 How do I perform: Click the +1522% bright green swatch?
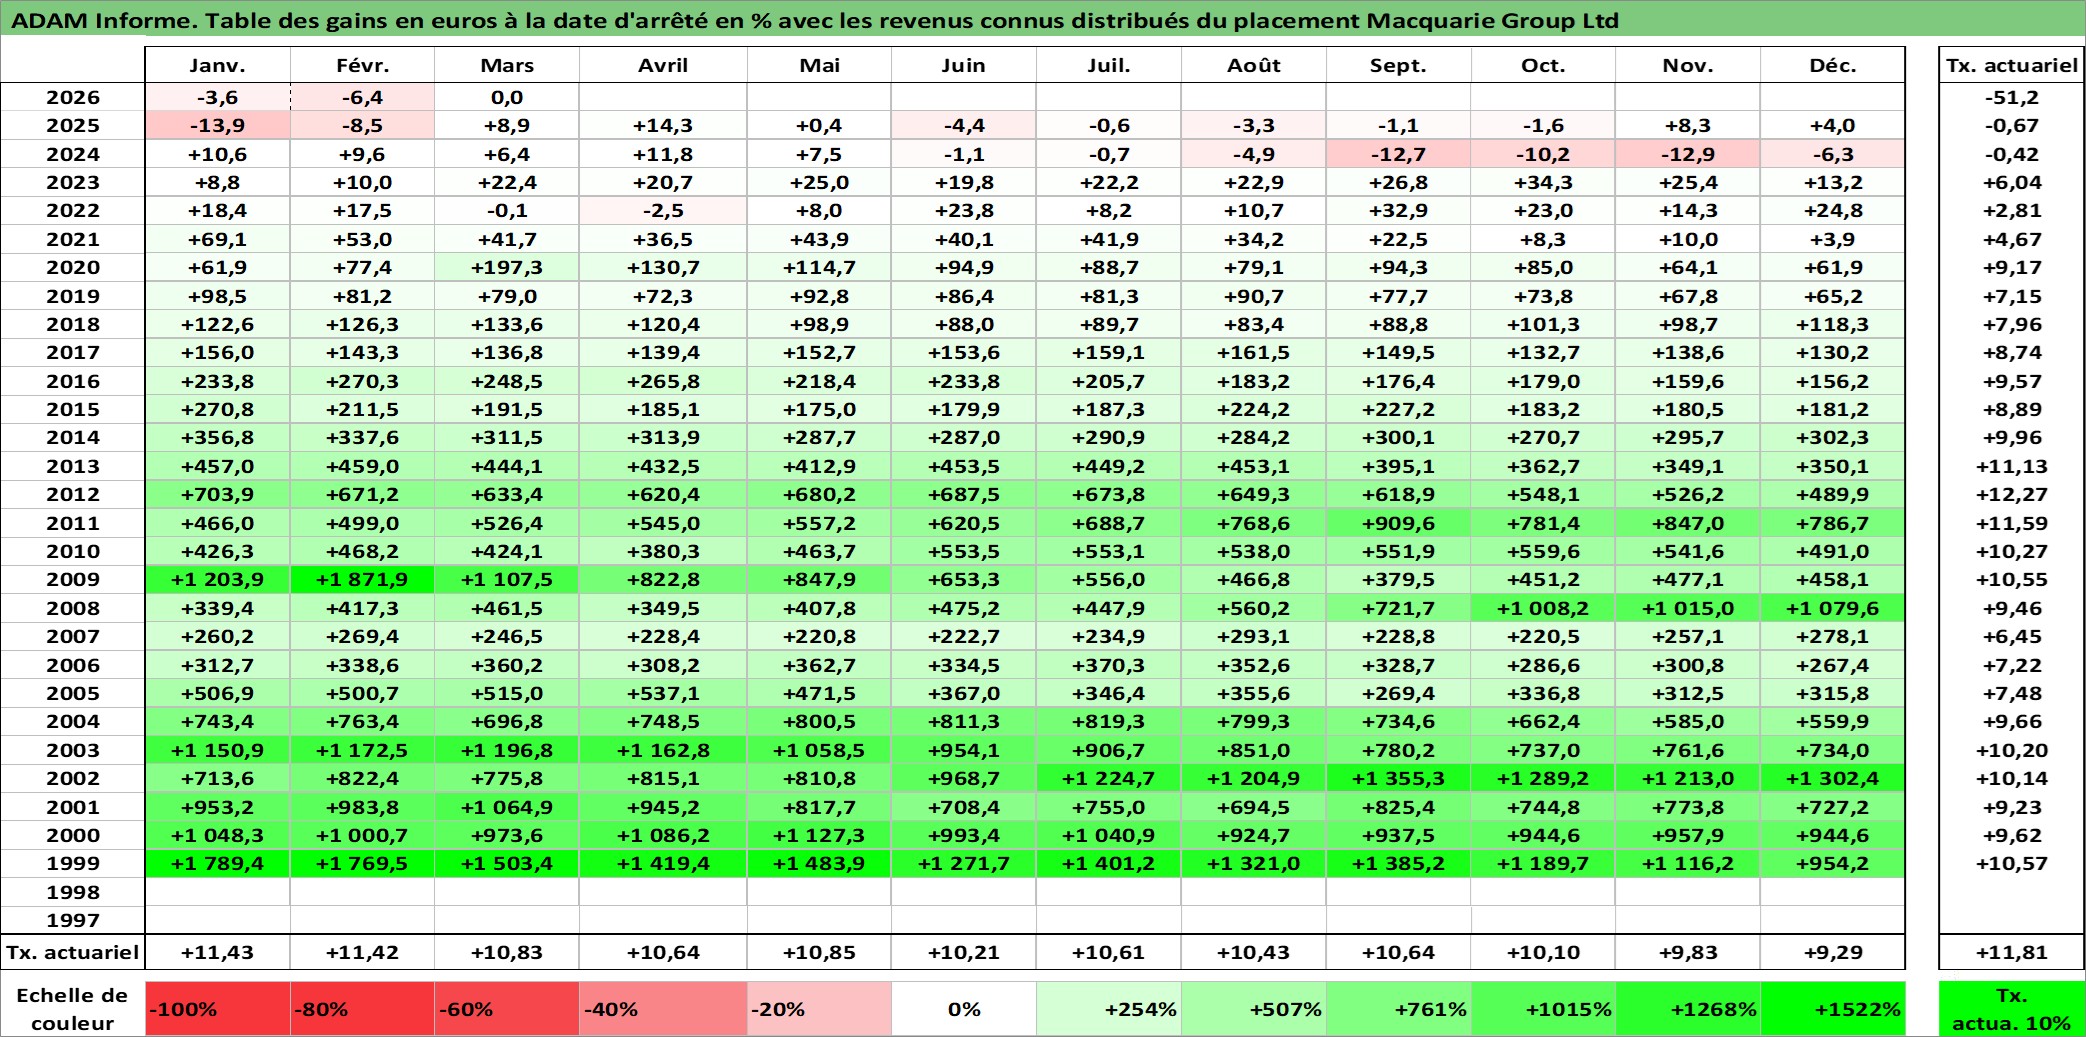[1833, 1009]
